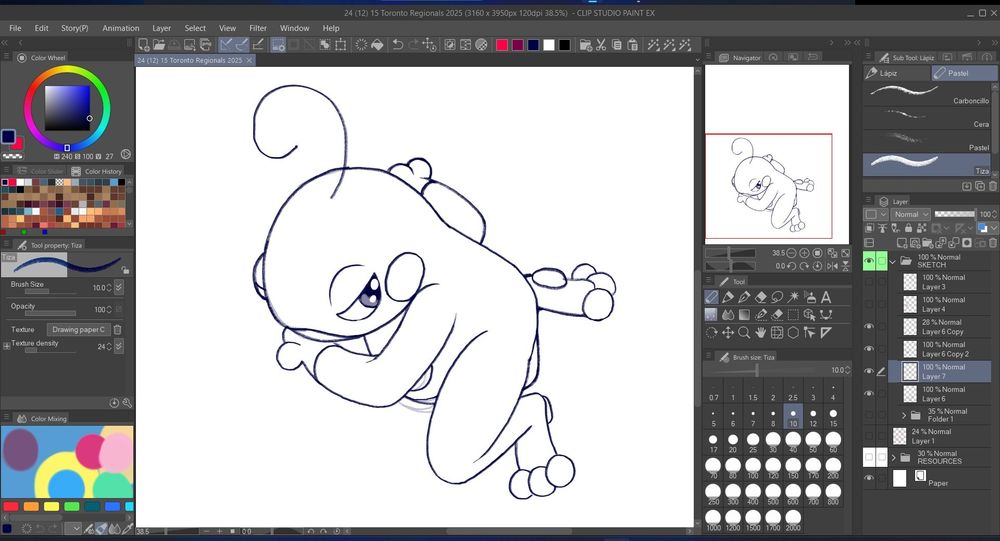This screenshot has width=1000, height=541.
Task: Select the Zoom magnifier tool
Action: pos(744,332)
